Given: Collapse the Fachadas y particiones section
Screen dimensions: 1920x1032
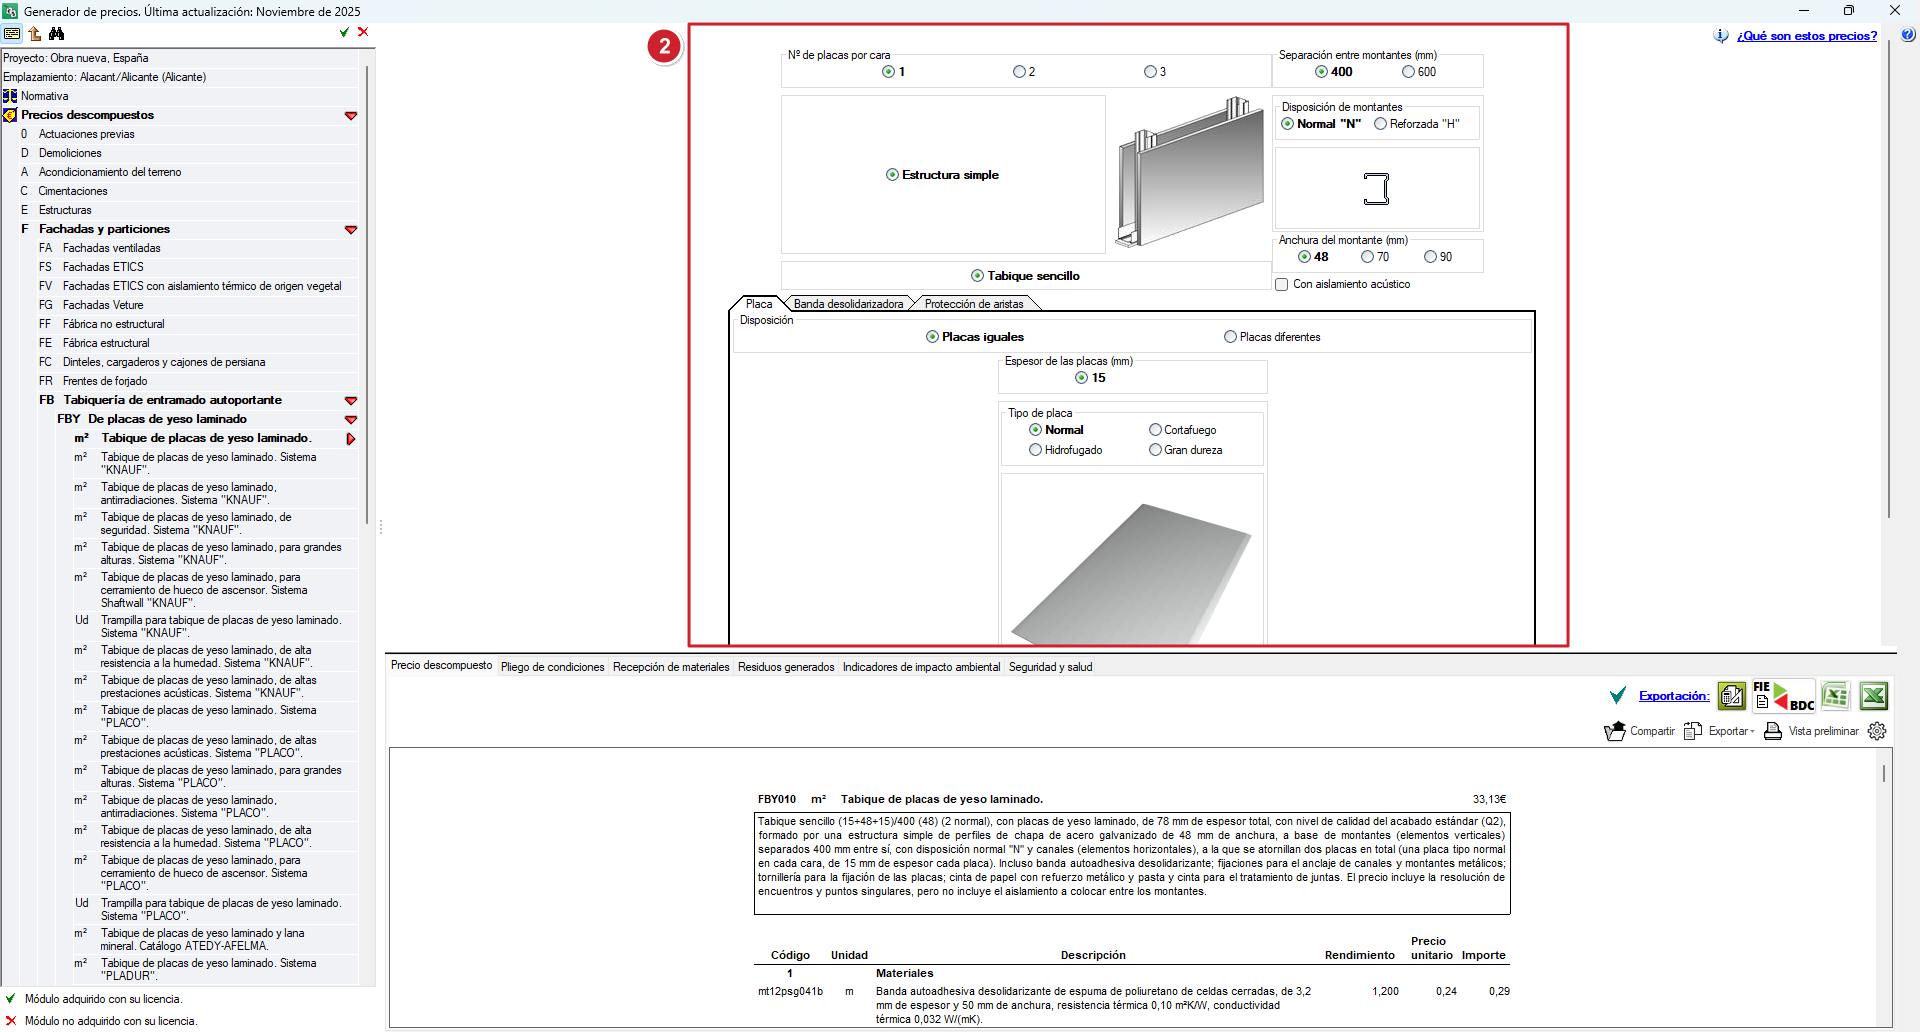Looking at the screenshot, I should 351,230.
